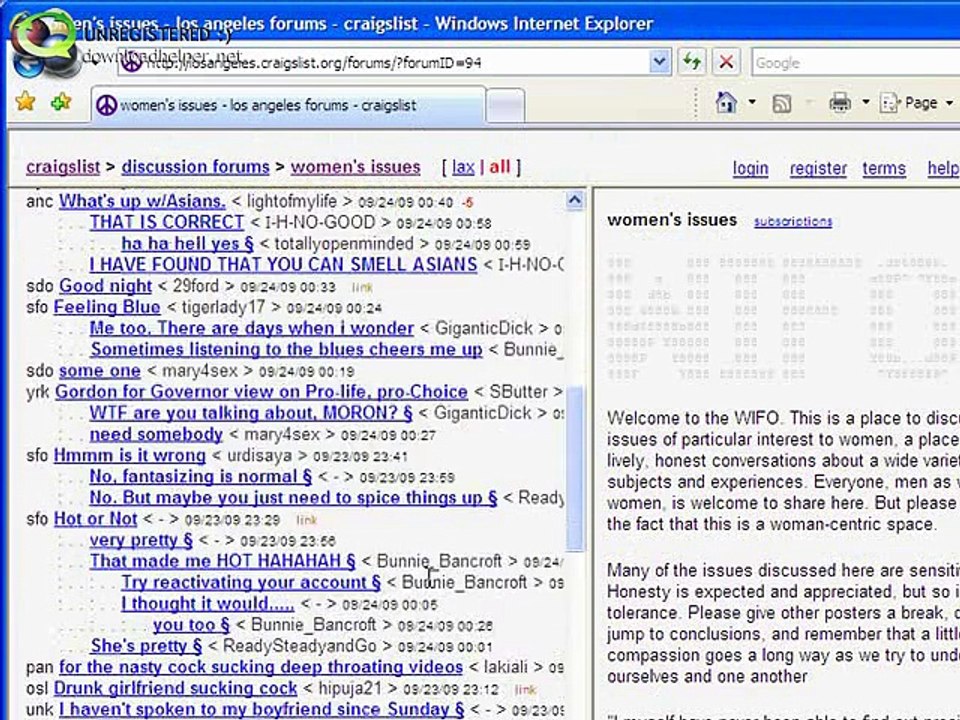The image size is (960, 720).
Task: Open I haven't spoken to my boyfriend thread
Action: [261, 709]
